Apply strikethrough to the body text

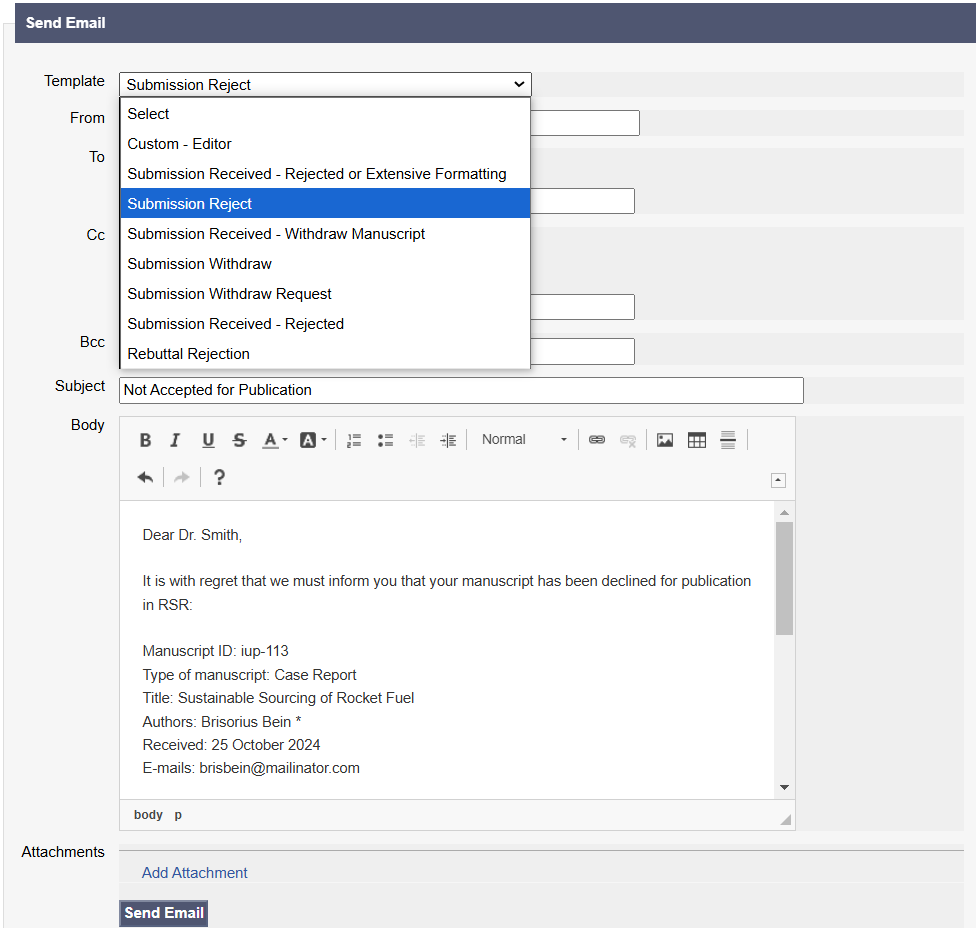(x=239, y=440)
